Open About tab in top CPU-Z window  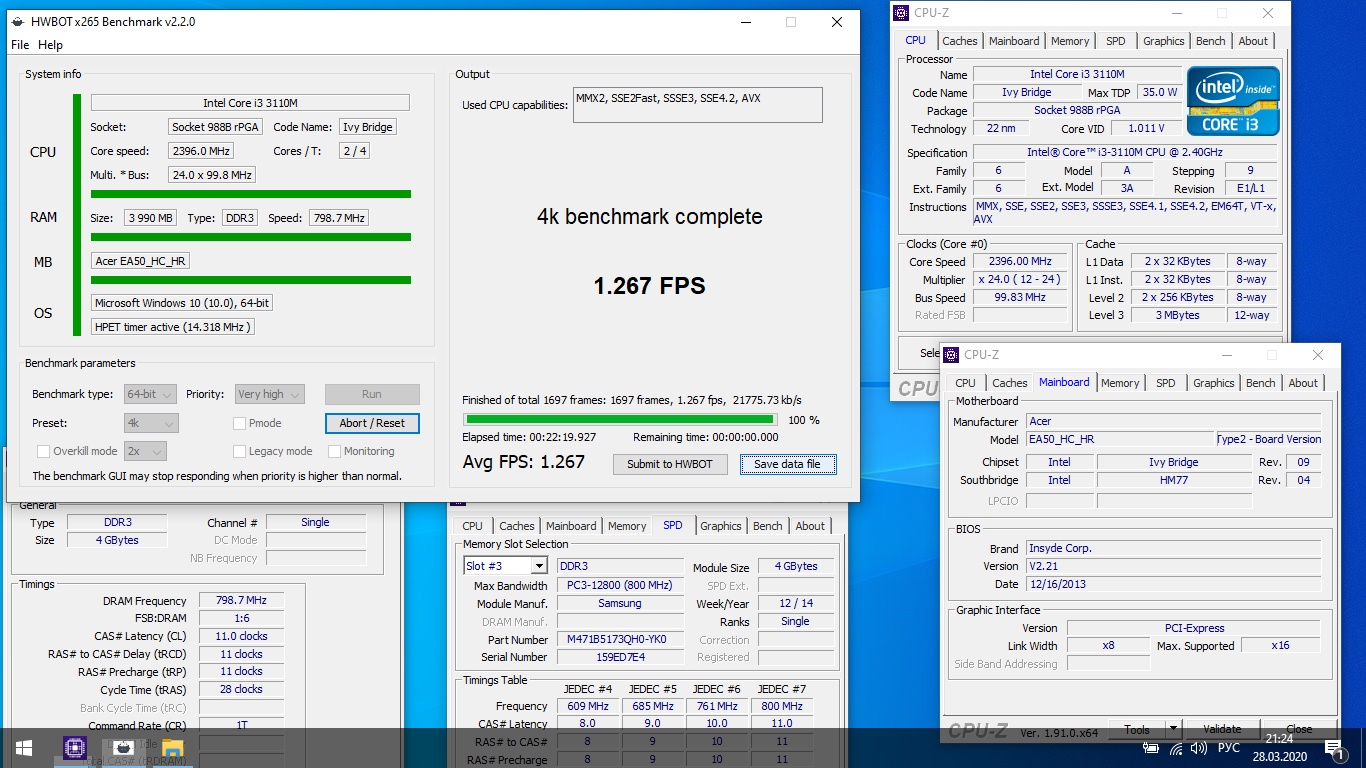[1253, 41]
